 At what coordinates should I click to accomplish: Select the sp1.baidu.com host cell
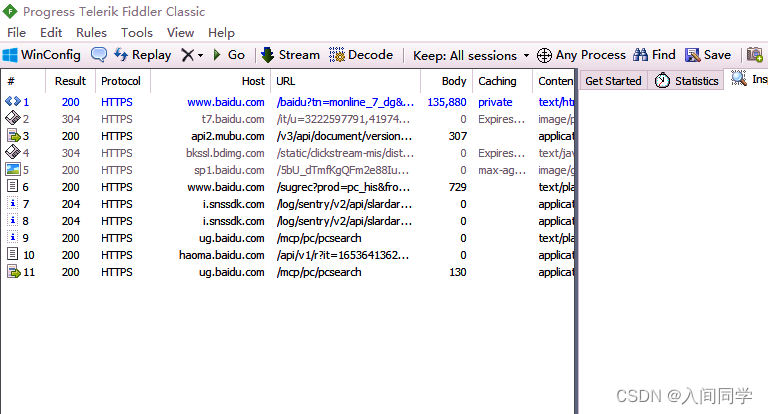click(229, 170)
